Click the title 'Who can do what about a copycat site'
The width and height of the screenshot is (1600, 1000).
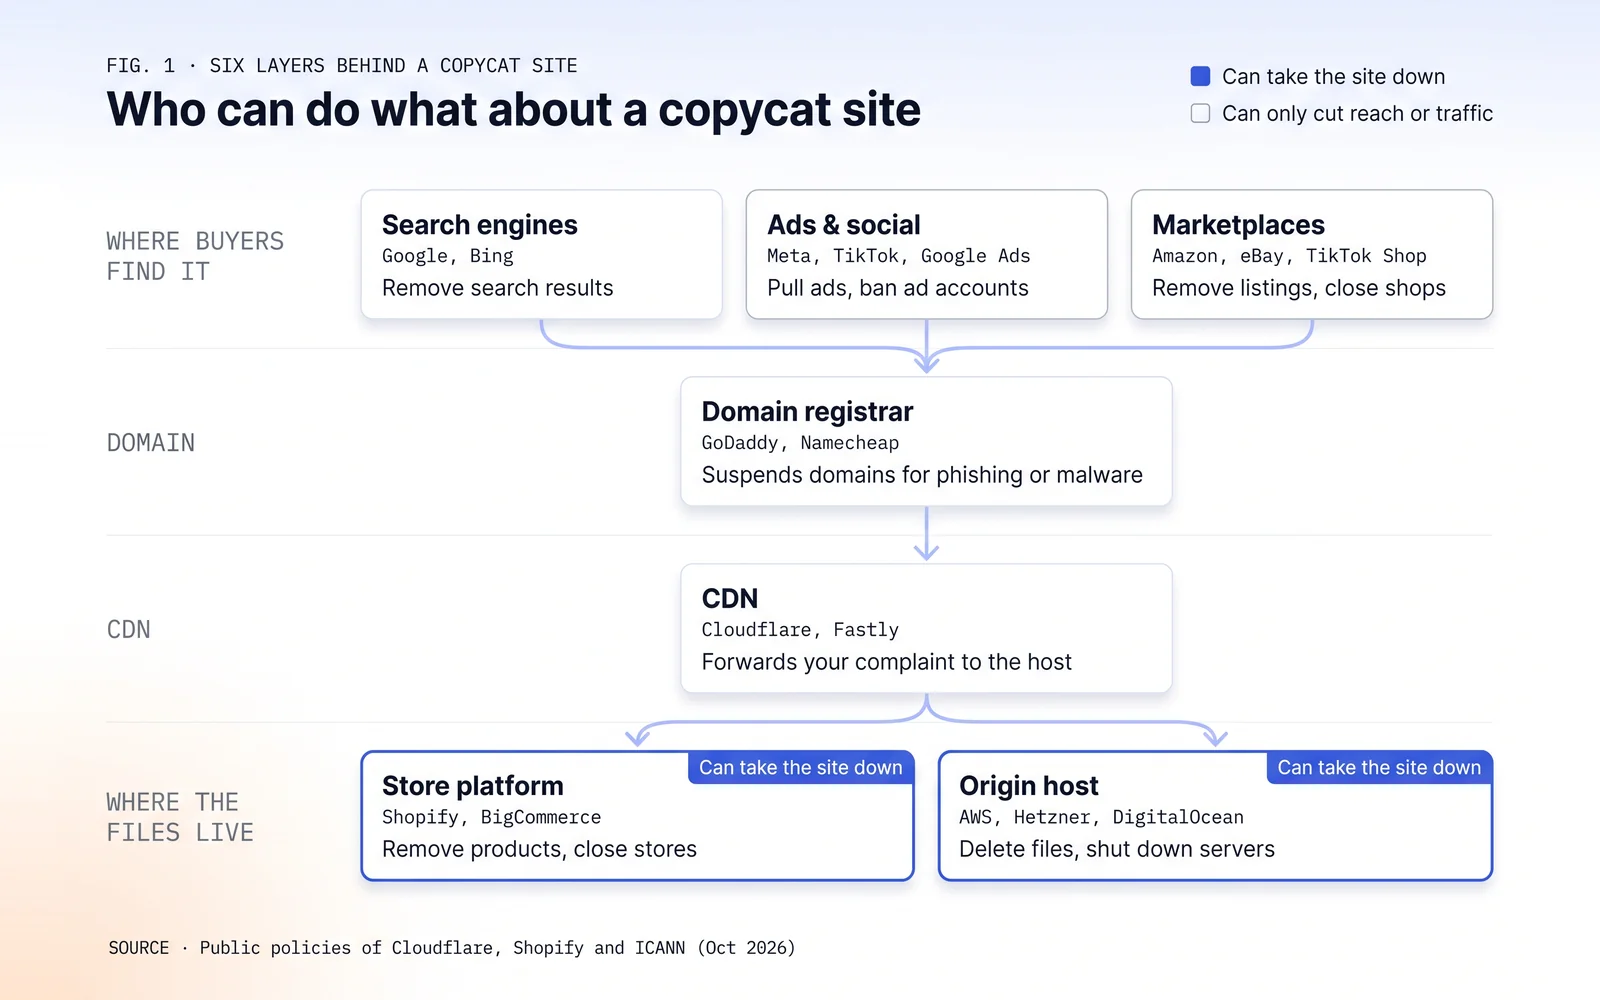pyautogui.click(x=514, y=110)
